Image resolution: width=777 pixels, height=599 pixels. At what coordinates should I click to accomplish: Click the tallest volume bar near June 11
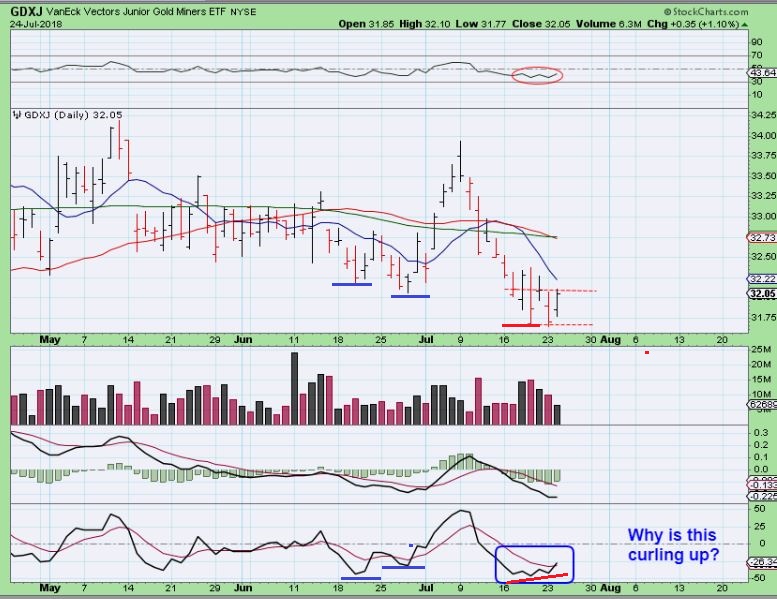(294, 388)
